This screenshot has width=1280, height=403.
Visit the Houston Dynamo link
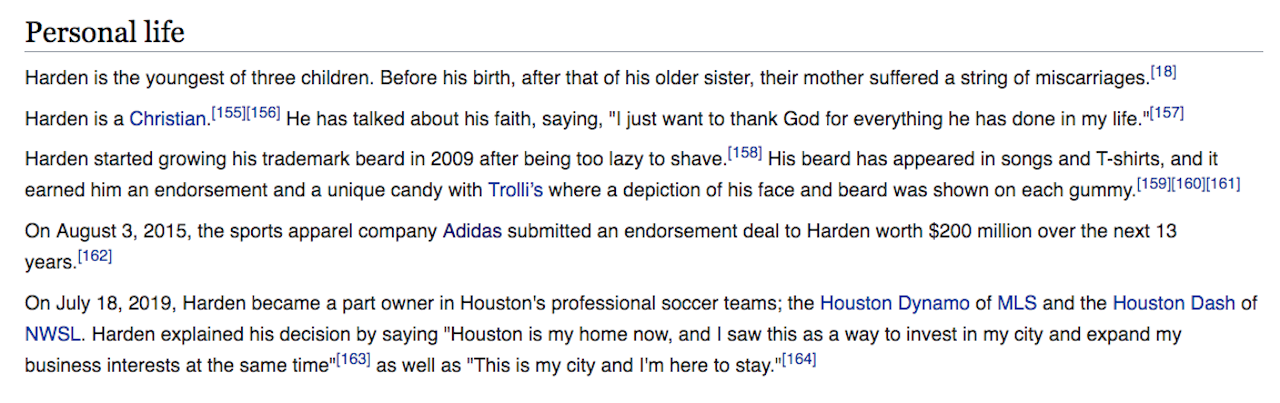click(x=894, y=303)
